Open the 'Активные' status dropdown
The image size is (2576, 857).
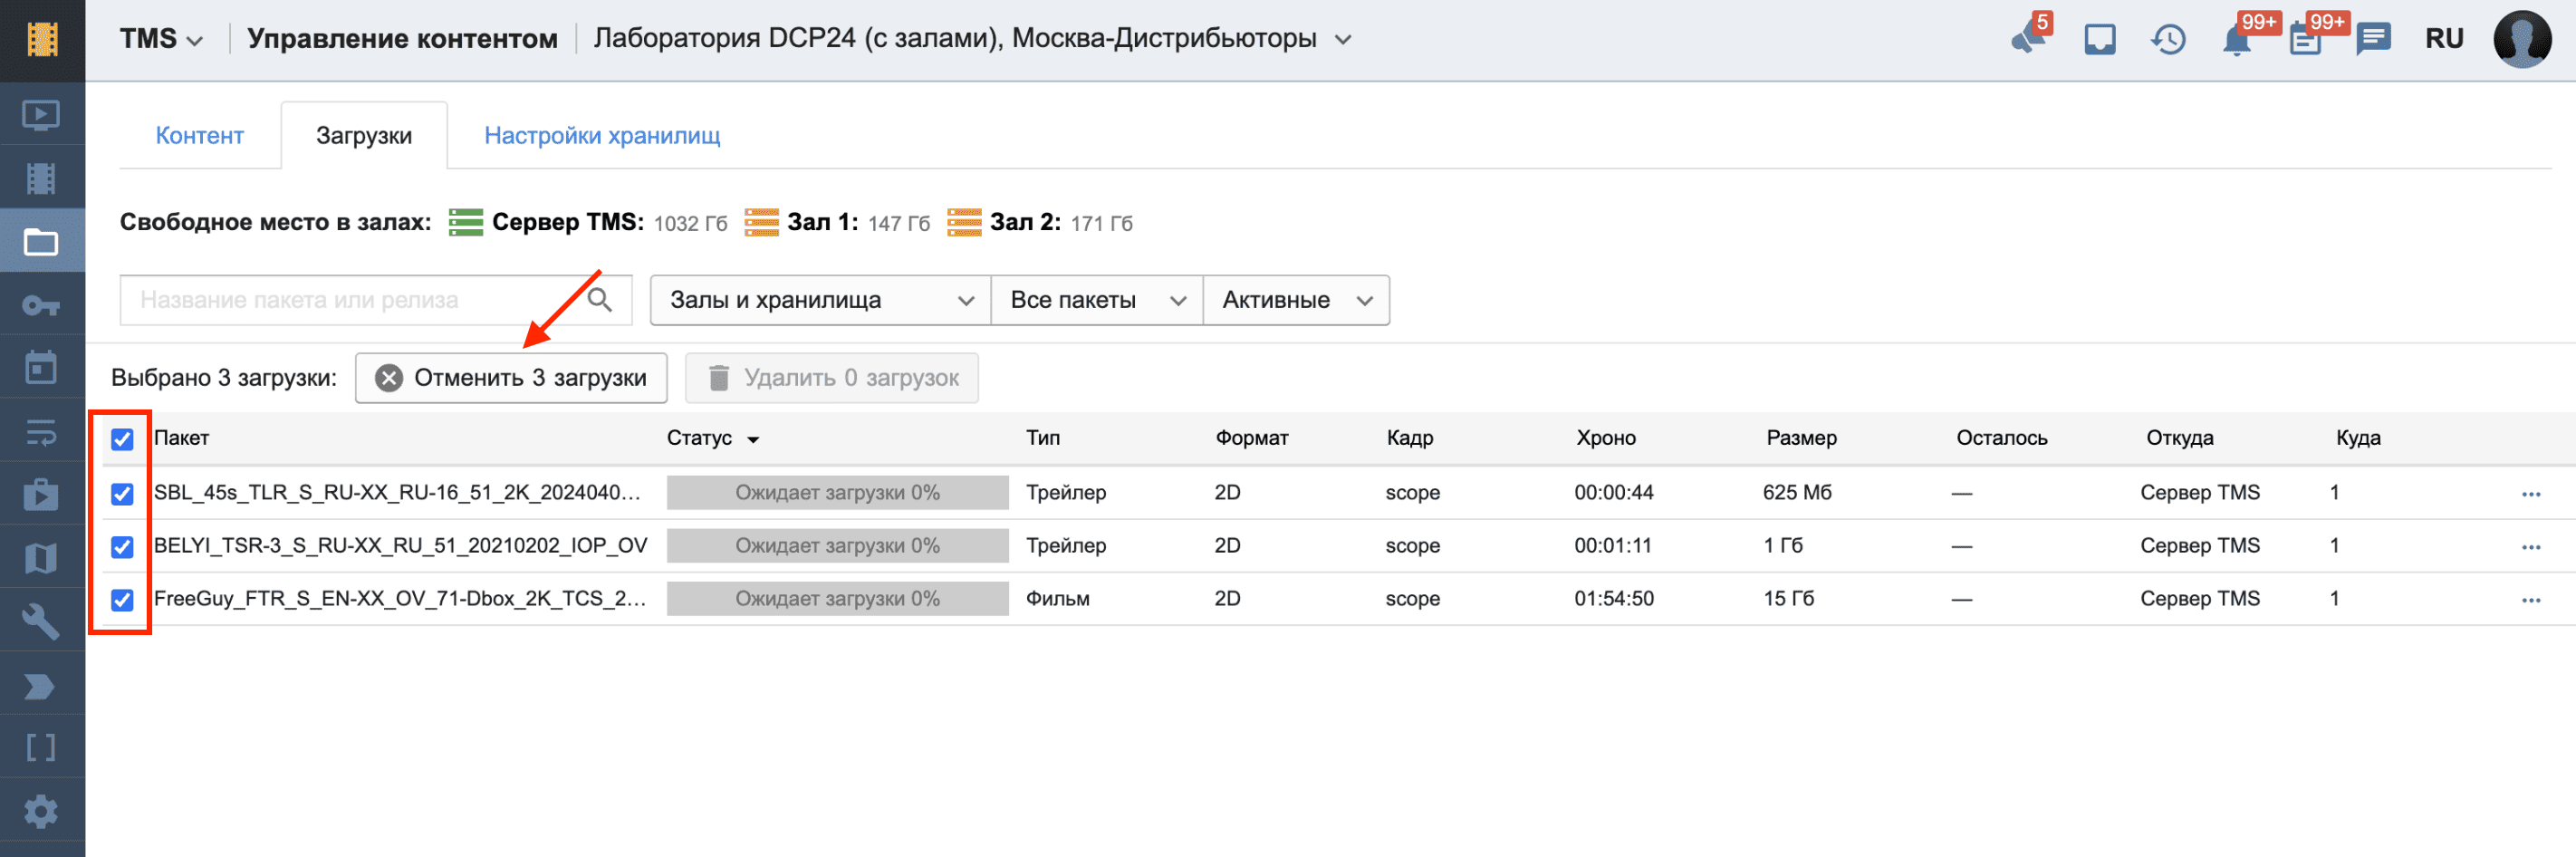1295,300
